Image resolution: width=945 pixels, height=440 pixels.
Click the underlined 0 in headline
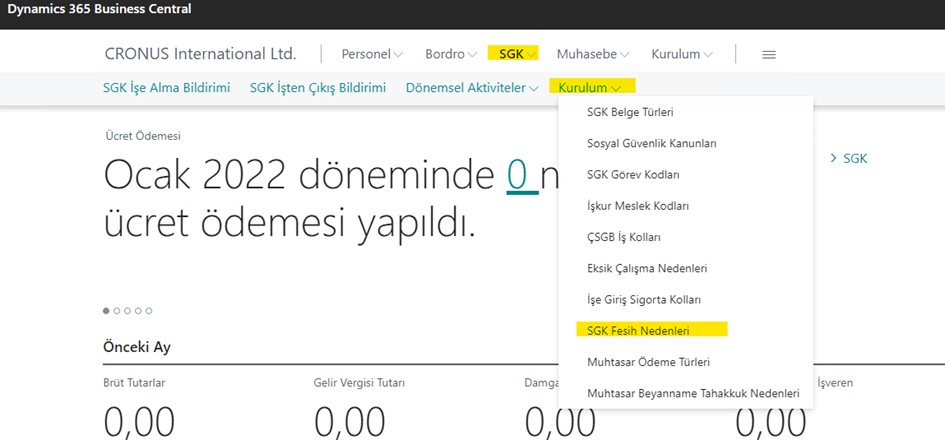pos(522,175)
